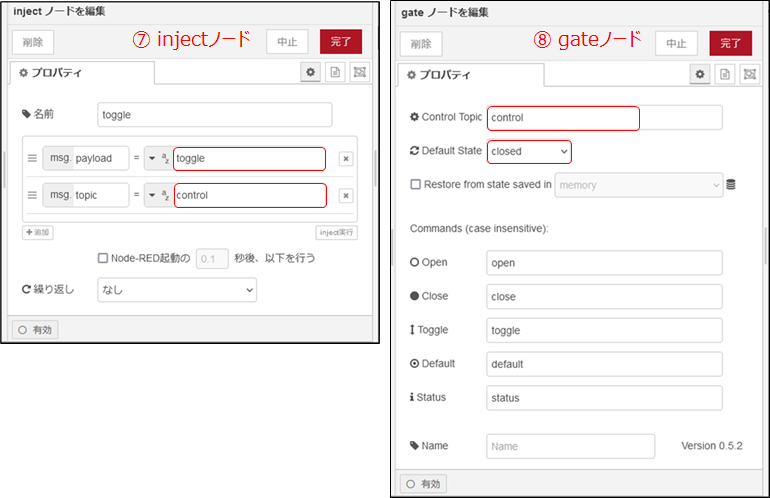Open inject node description document icon
The width and height of the screenshot is (770, 498).
coord(336,73)
